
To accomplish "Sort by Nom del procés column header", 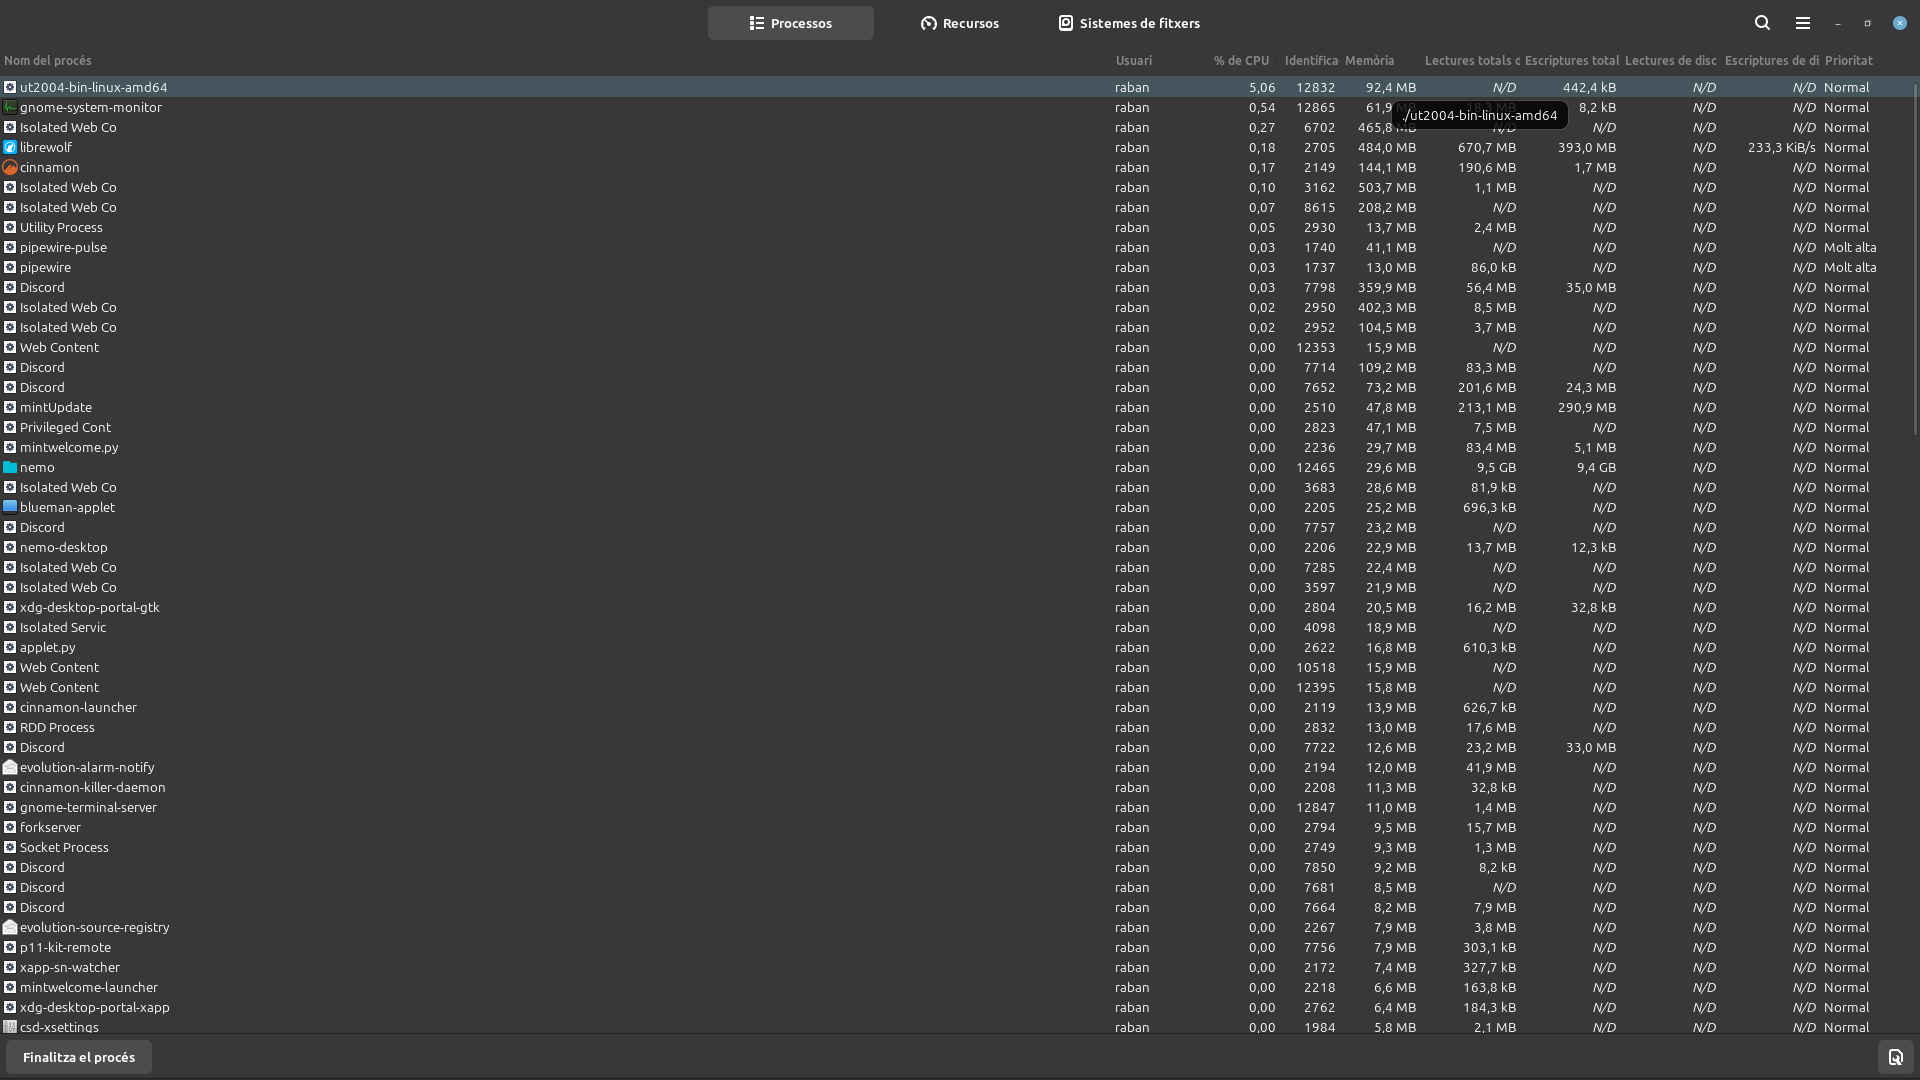I will coord(48,61).
